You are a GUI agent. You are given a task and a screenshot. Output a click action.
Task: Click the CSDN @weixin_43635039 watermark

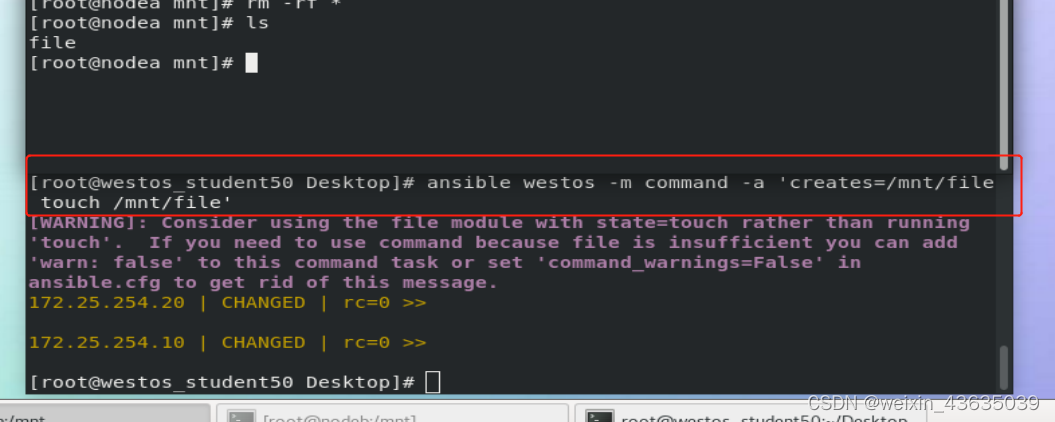923,403
